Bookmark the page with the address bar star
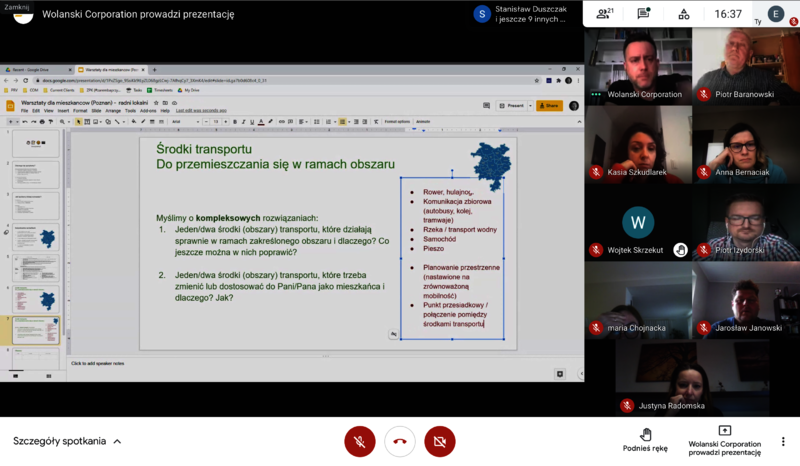 pyautogui.click(x=537, y=80)
